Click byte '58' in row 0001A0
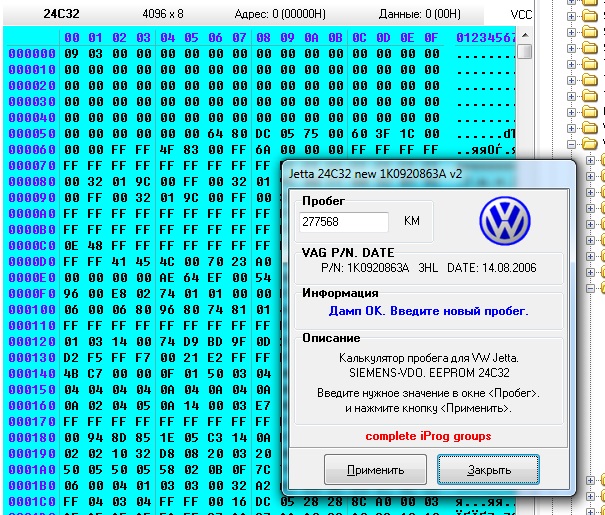Screen dimensions: 605x515 coord(167,470)
